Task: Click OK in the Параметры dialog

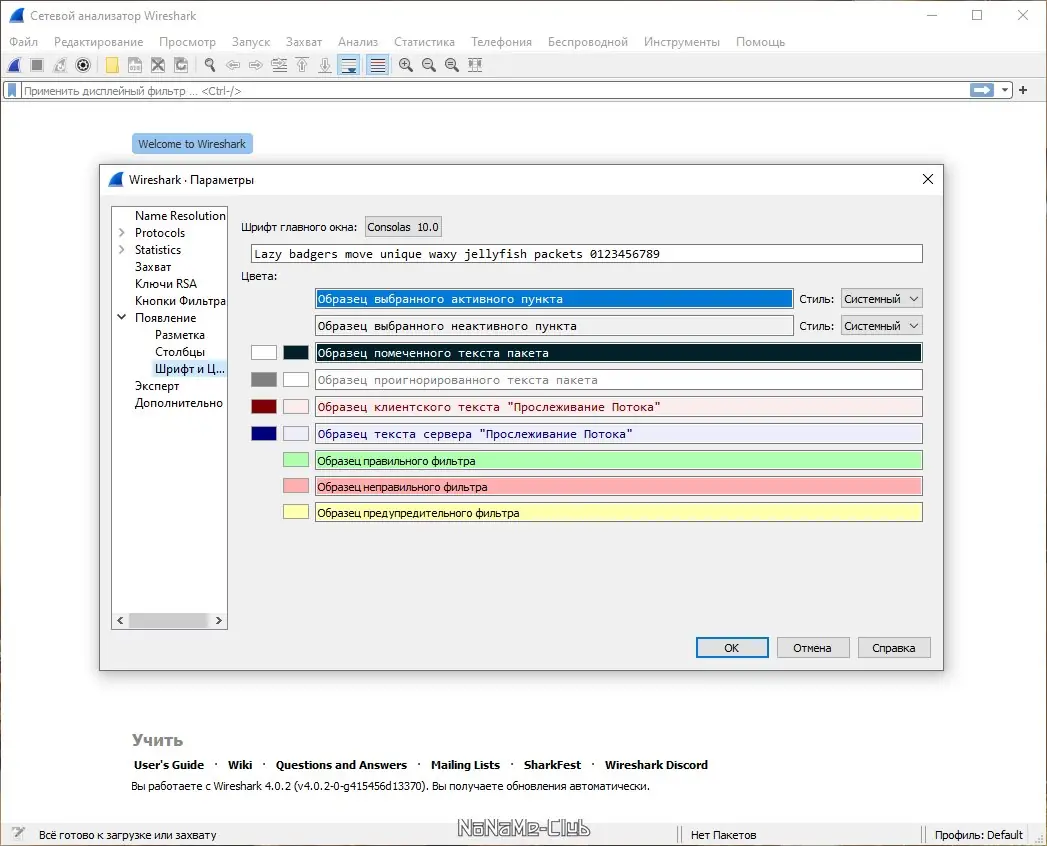Action: (x=732, y=648)
